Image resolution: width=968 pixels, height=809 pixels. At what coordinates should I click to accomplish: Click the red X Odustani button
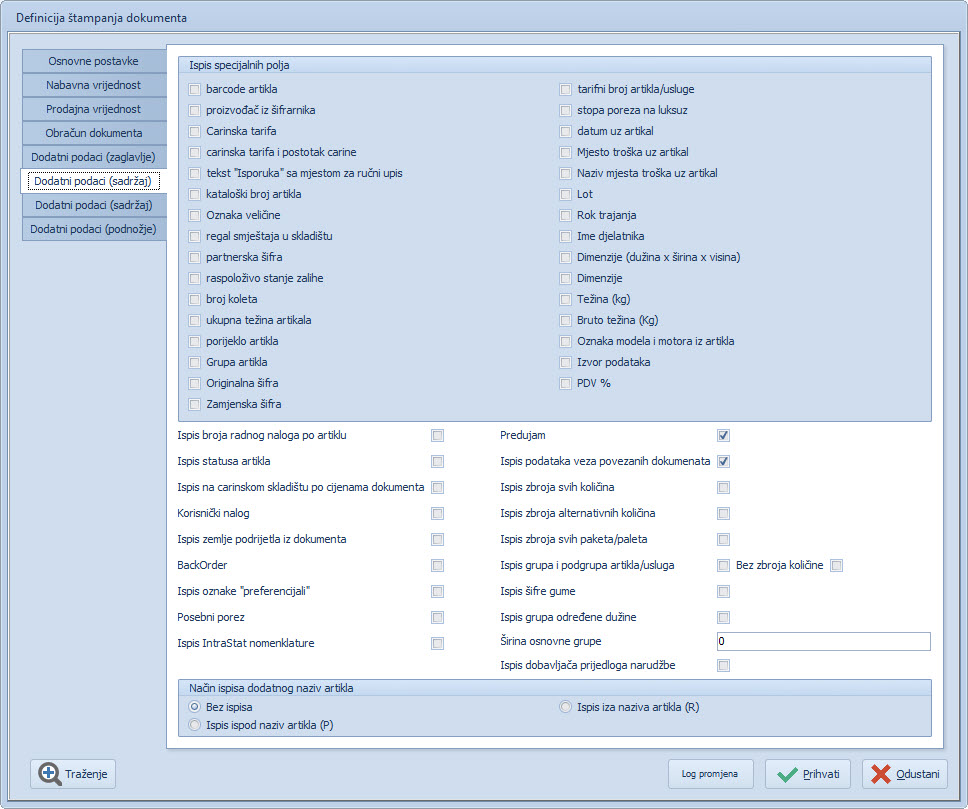click(x=904, y=774)
